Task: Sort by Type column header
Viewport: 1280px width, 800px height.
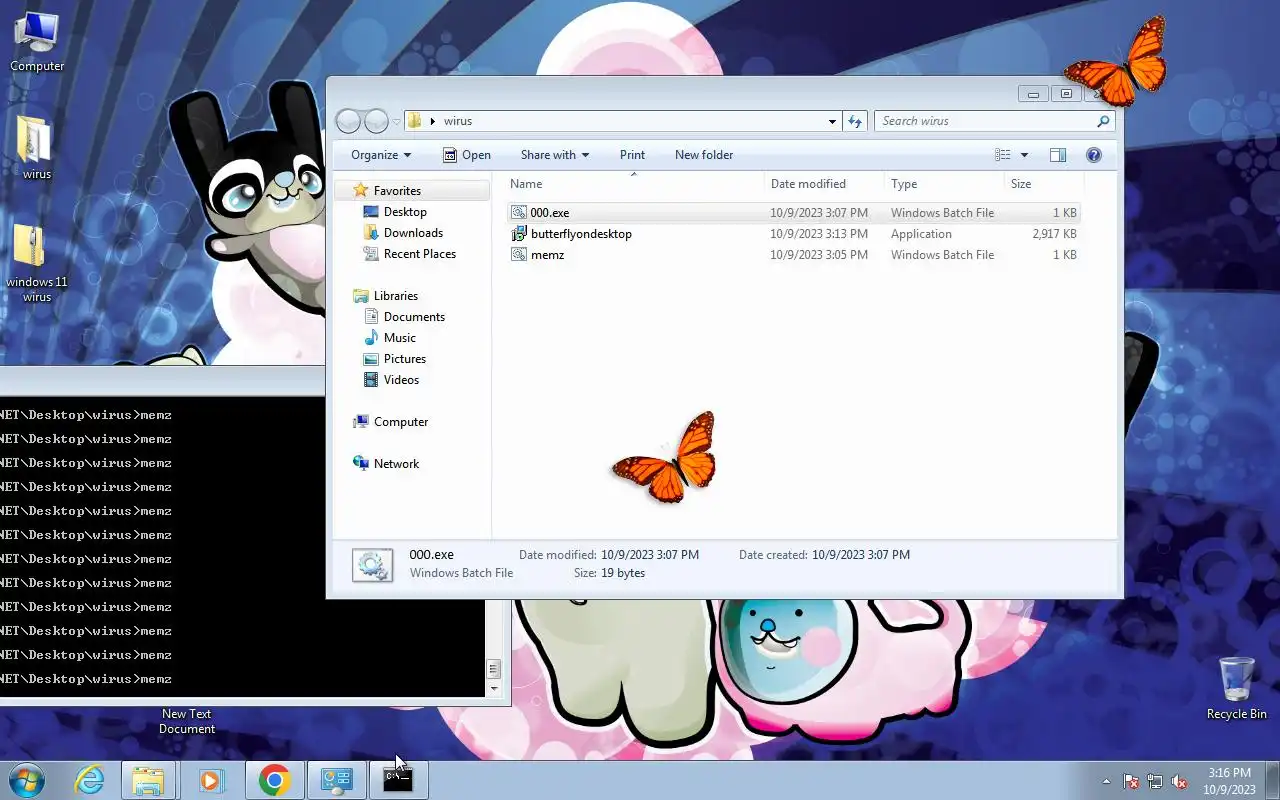Action: (944, 184)
